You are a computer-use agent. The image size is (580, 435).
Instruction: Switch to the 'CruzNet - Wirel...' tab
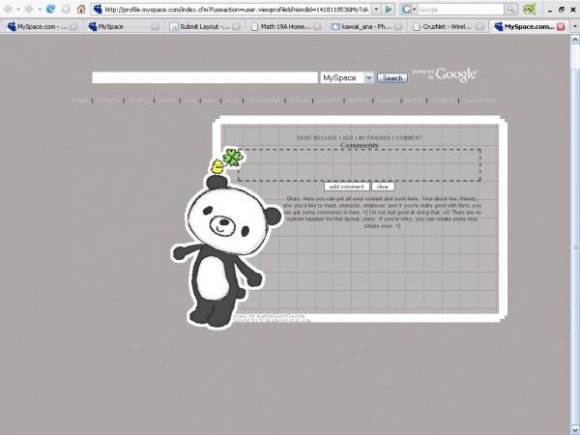[448, 27]
